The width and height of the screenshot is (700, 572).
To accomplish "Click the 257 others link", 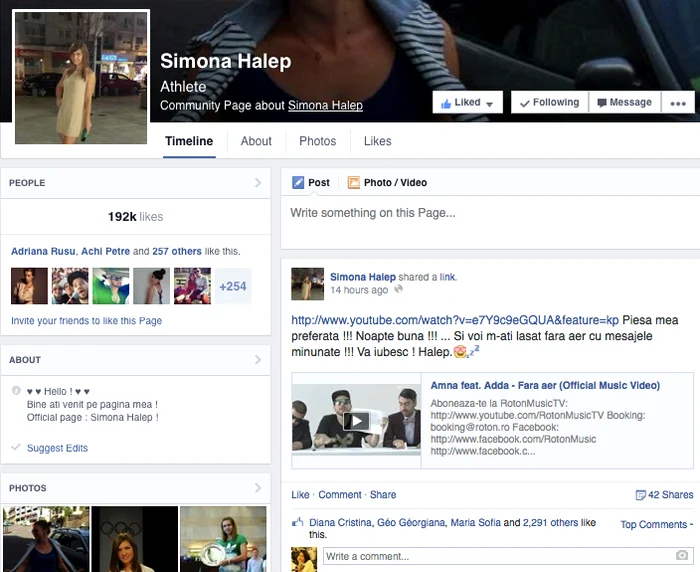I will point(177,251).
